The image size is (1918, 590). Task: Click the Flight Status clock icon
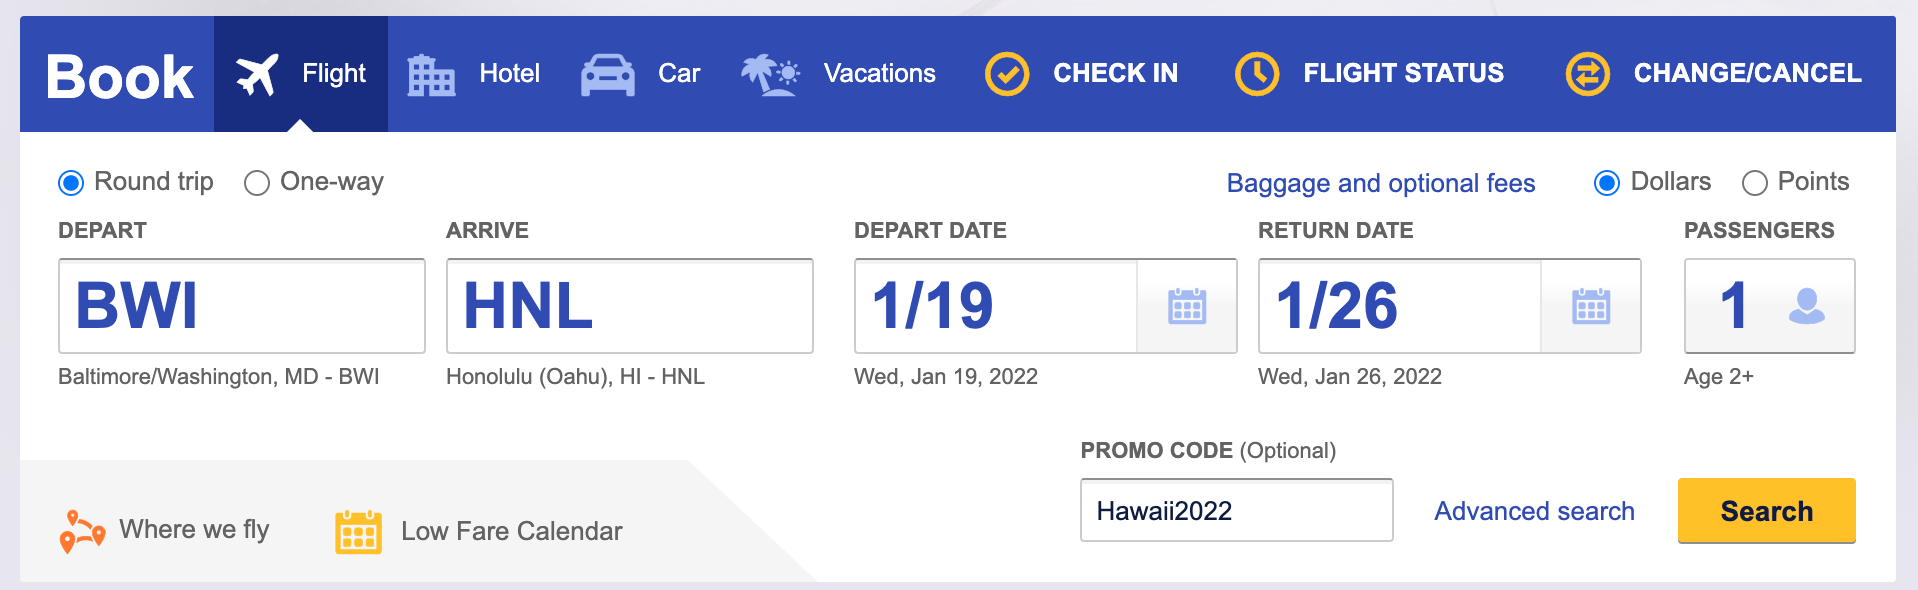point(1257,74)
